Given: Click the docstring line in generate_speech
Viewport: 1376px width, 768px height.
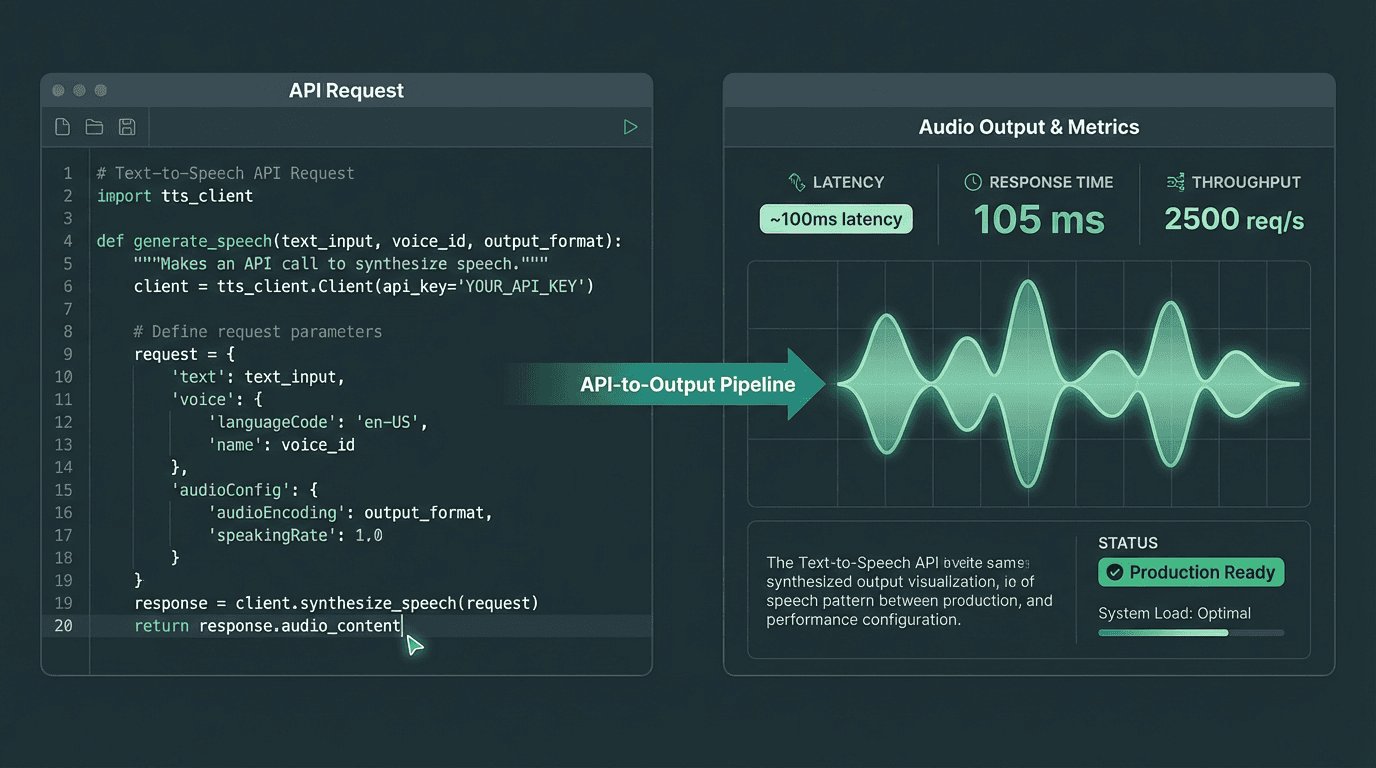Looking at the screenshot, I should coord(341,264).
